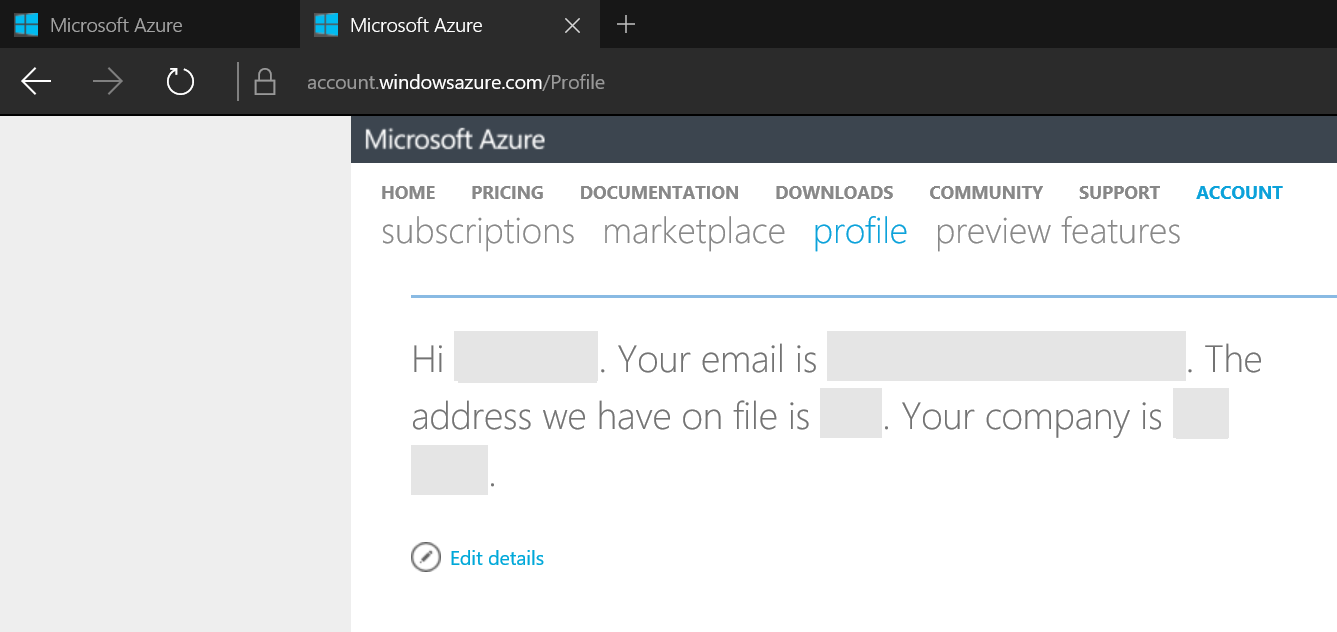Navigate to DOWNLOADS
1337x632 pixels.
pyautogui.click(x=834, y=193)
